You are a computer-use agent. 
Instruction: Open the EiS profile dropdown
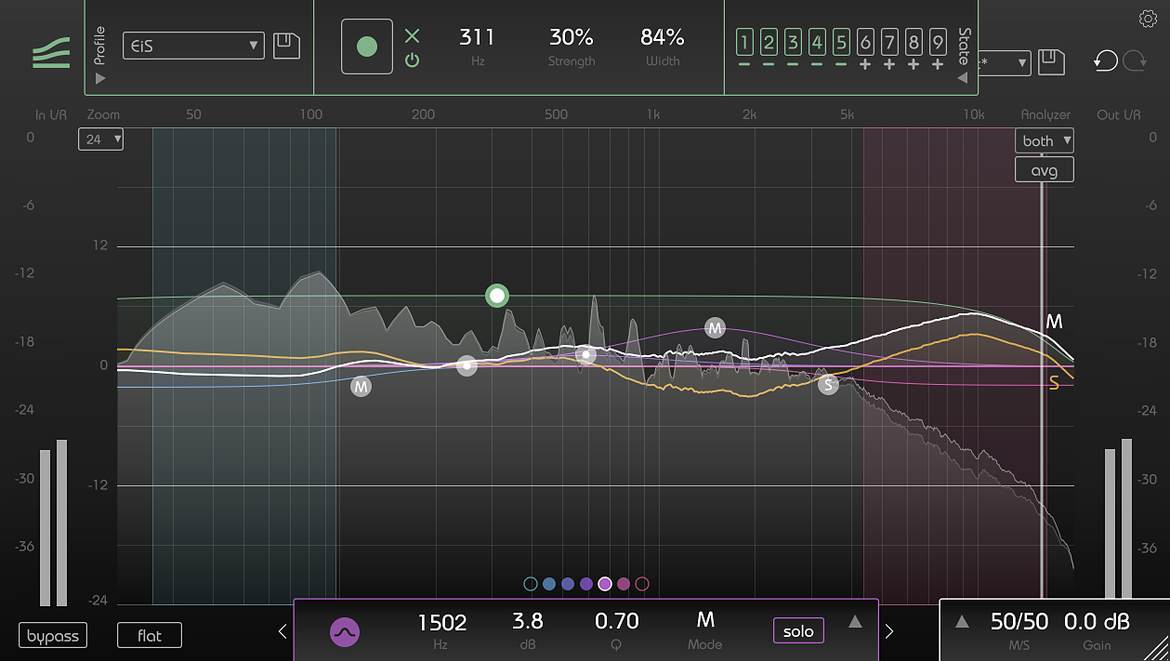click(193, 46)
